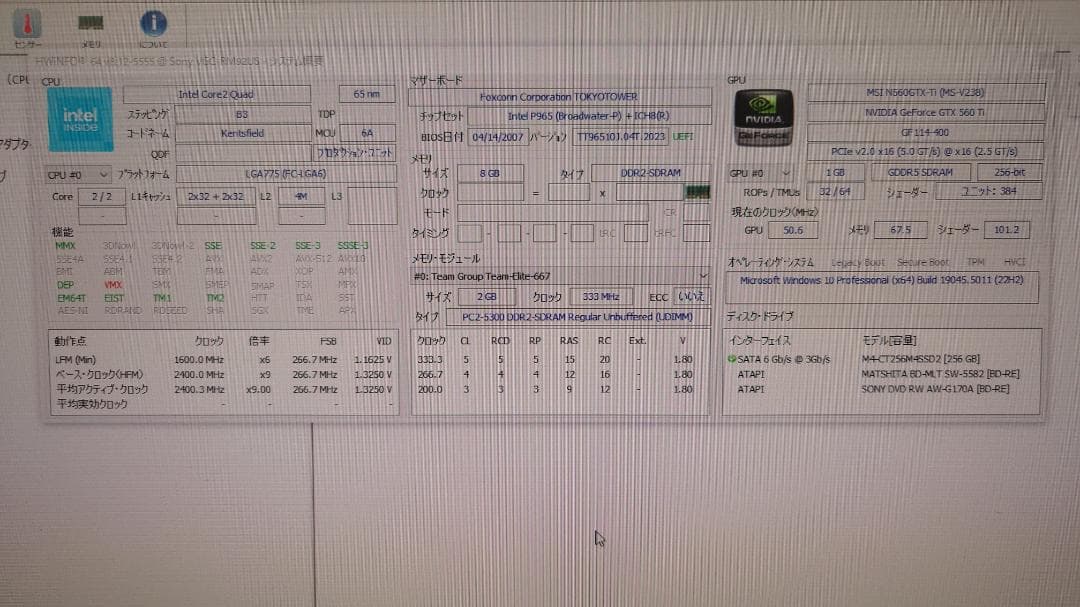Viewport: 1080px width, 607px height.
Task: Click the VMX virtualization feature indicator
Action: pyautogui.click(x=113, y=284)
